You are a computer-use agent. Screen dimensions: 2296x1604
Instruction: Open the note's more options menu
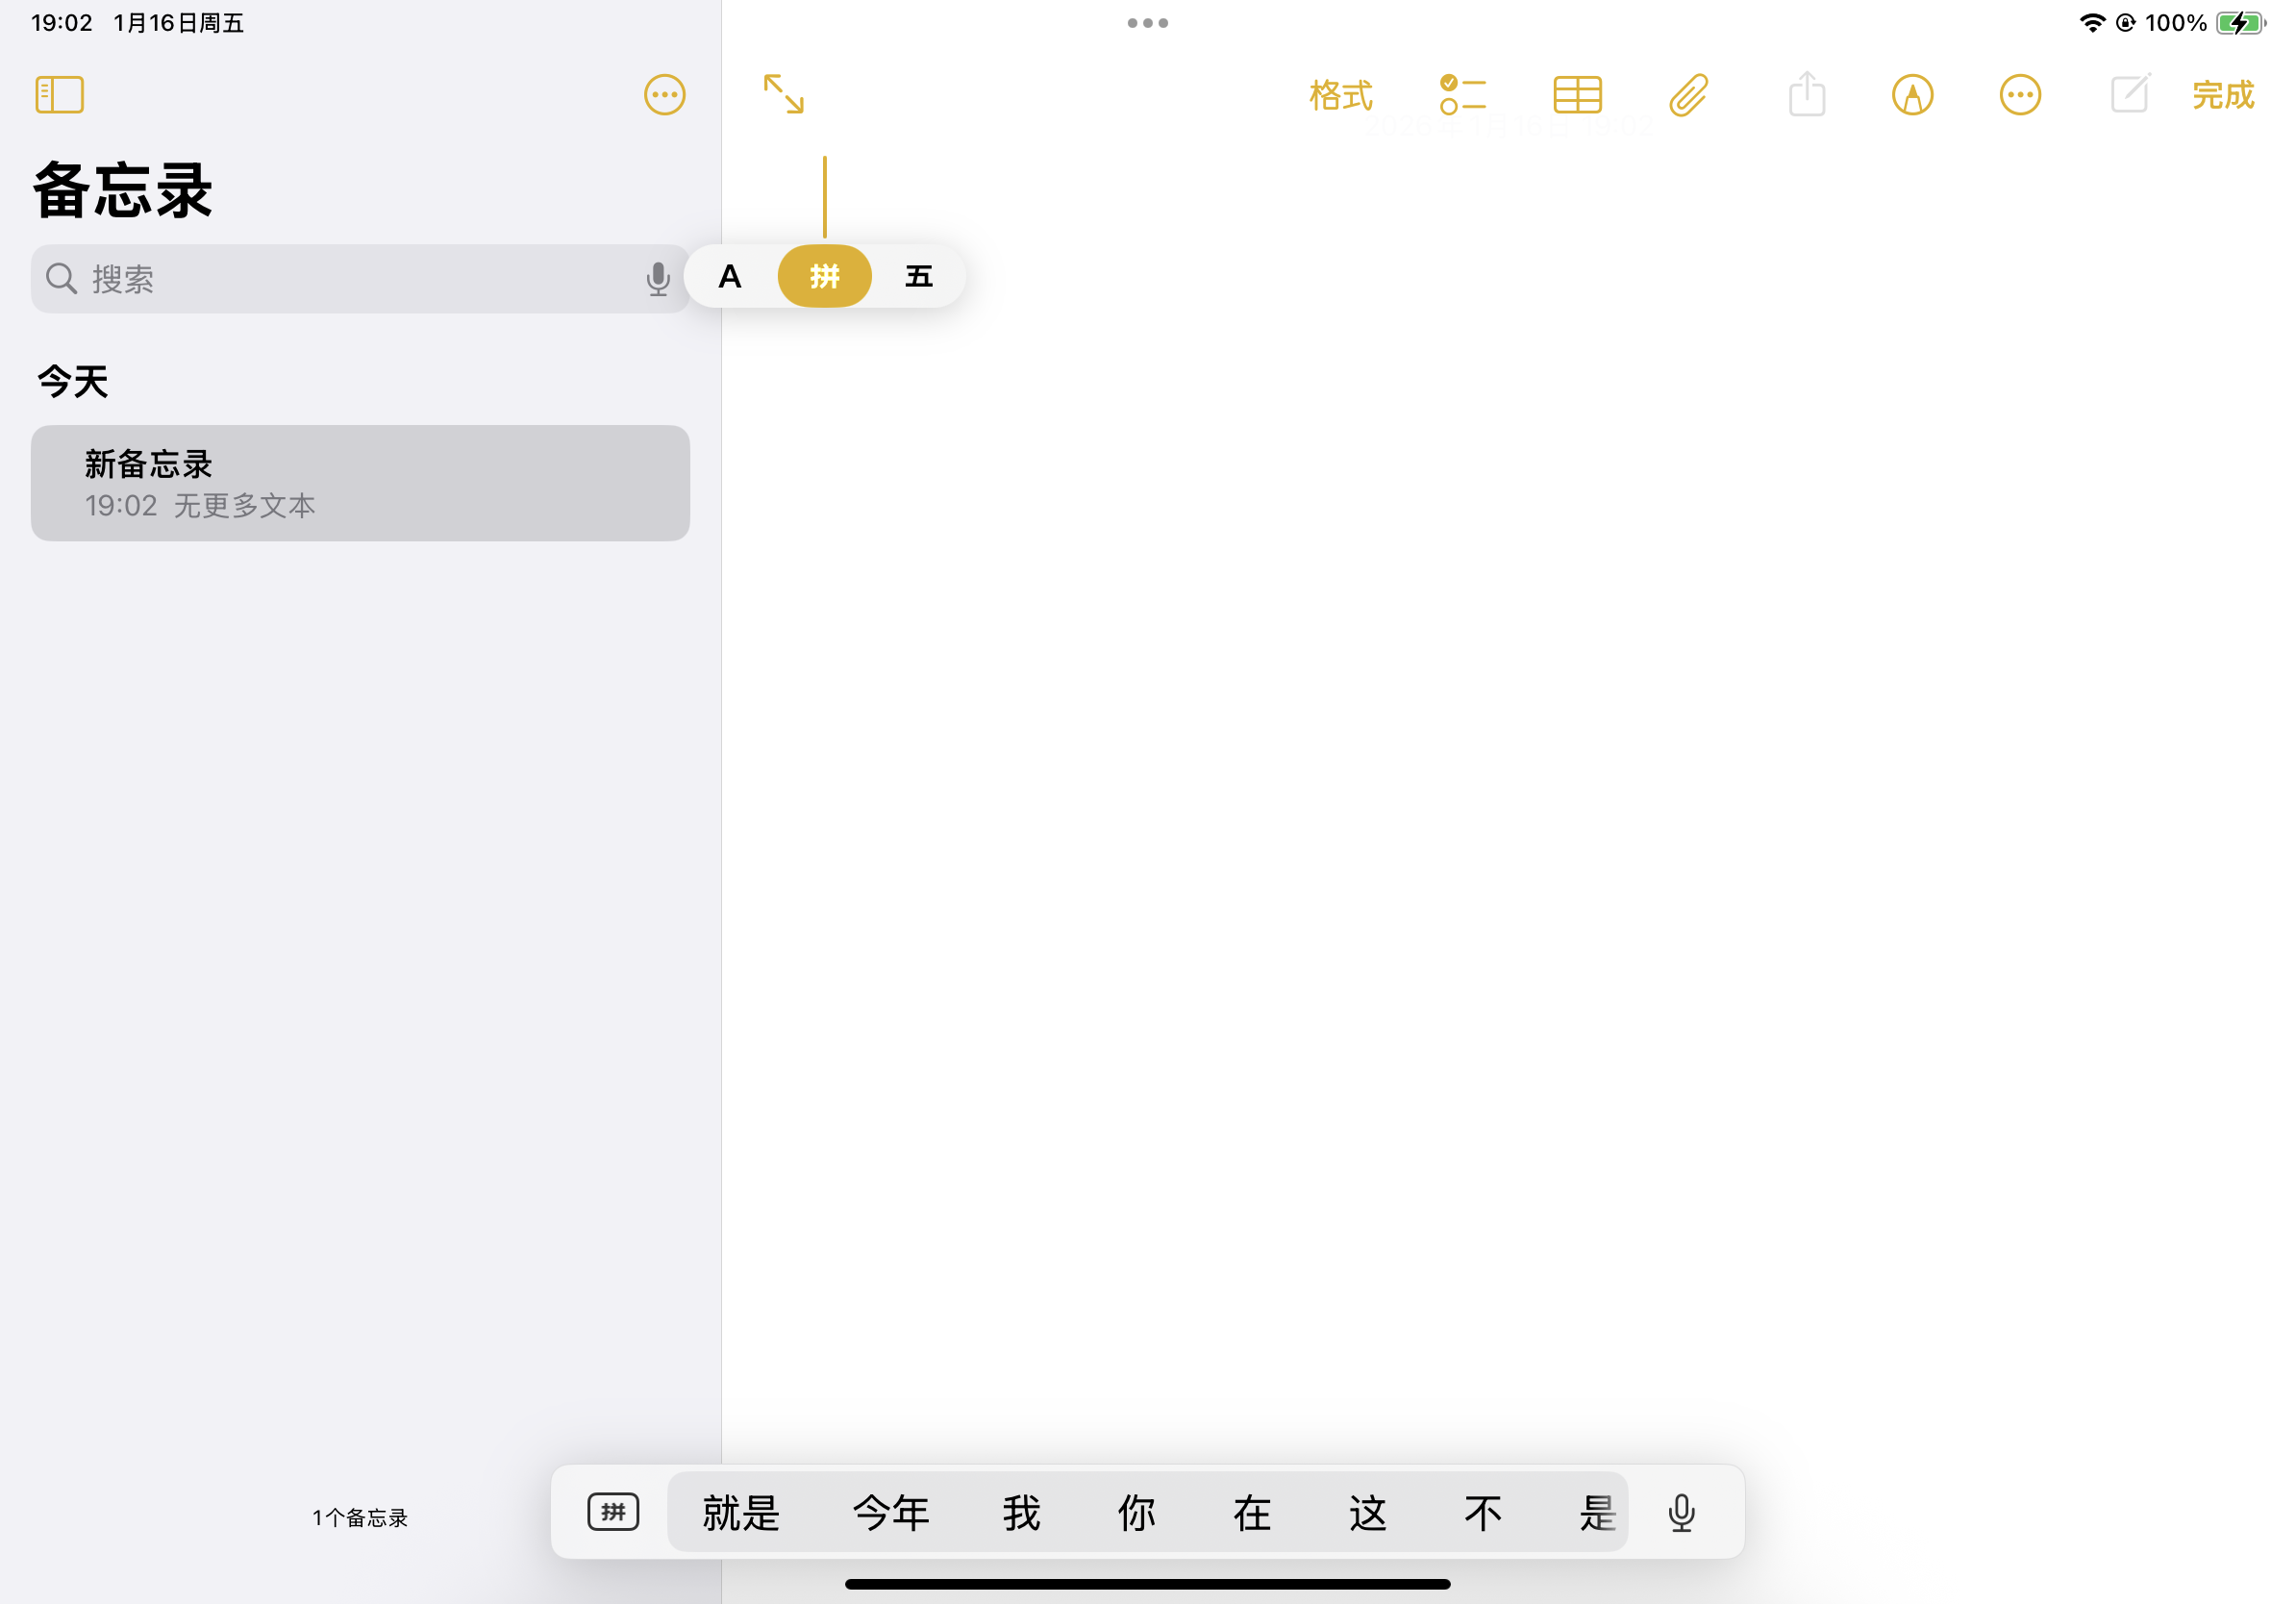pyautogui.click(x=2019, y=95)
